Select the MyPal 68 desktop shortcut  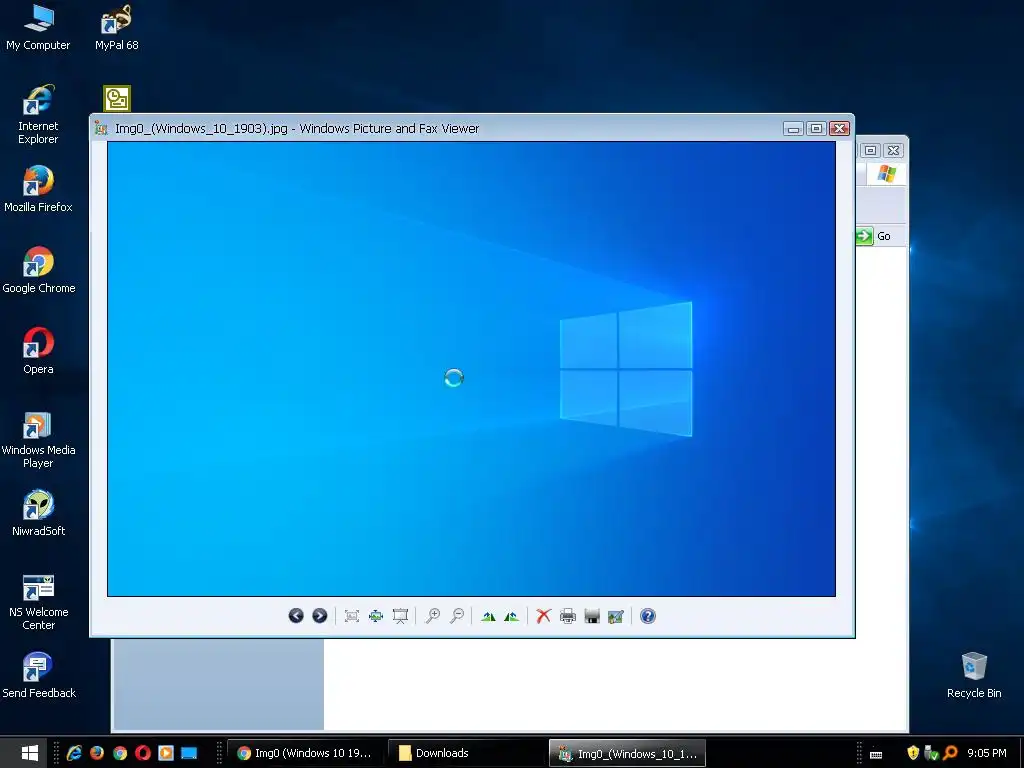[116, 27]
